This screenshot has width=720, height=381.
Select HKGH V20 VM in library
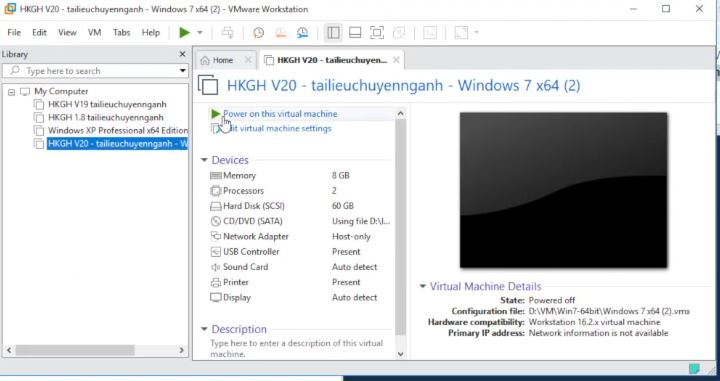tap(118, 144)
